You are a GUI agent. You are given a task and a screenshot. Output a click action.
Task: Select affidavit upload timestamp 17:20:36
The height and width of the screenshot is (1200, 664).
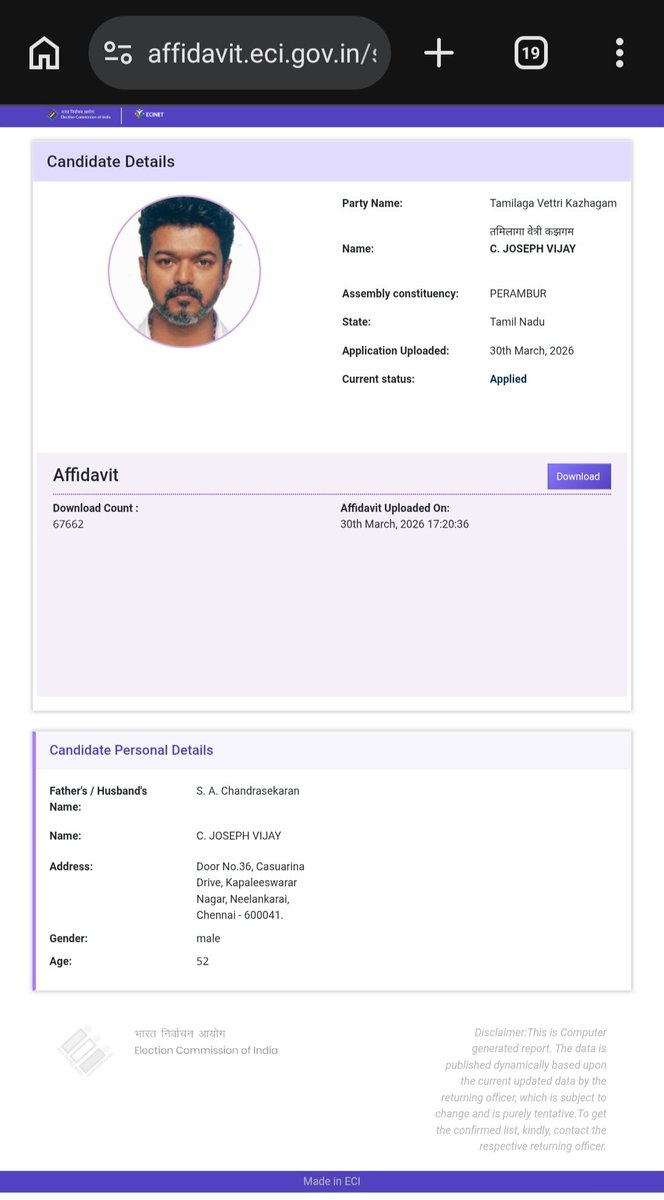point(405,524)
